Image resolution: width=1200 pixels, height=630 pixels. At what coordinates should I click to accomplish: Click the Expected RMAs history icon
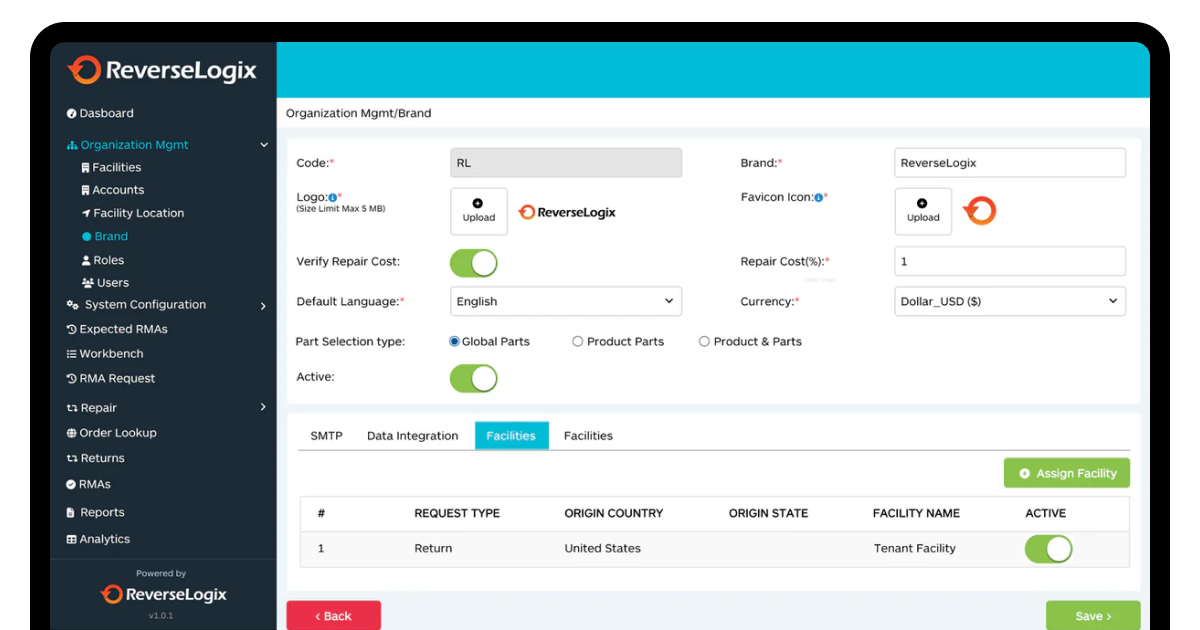coord(72,329)
